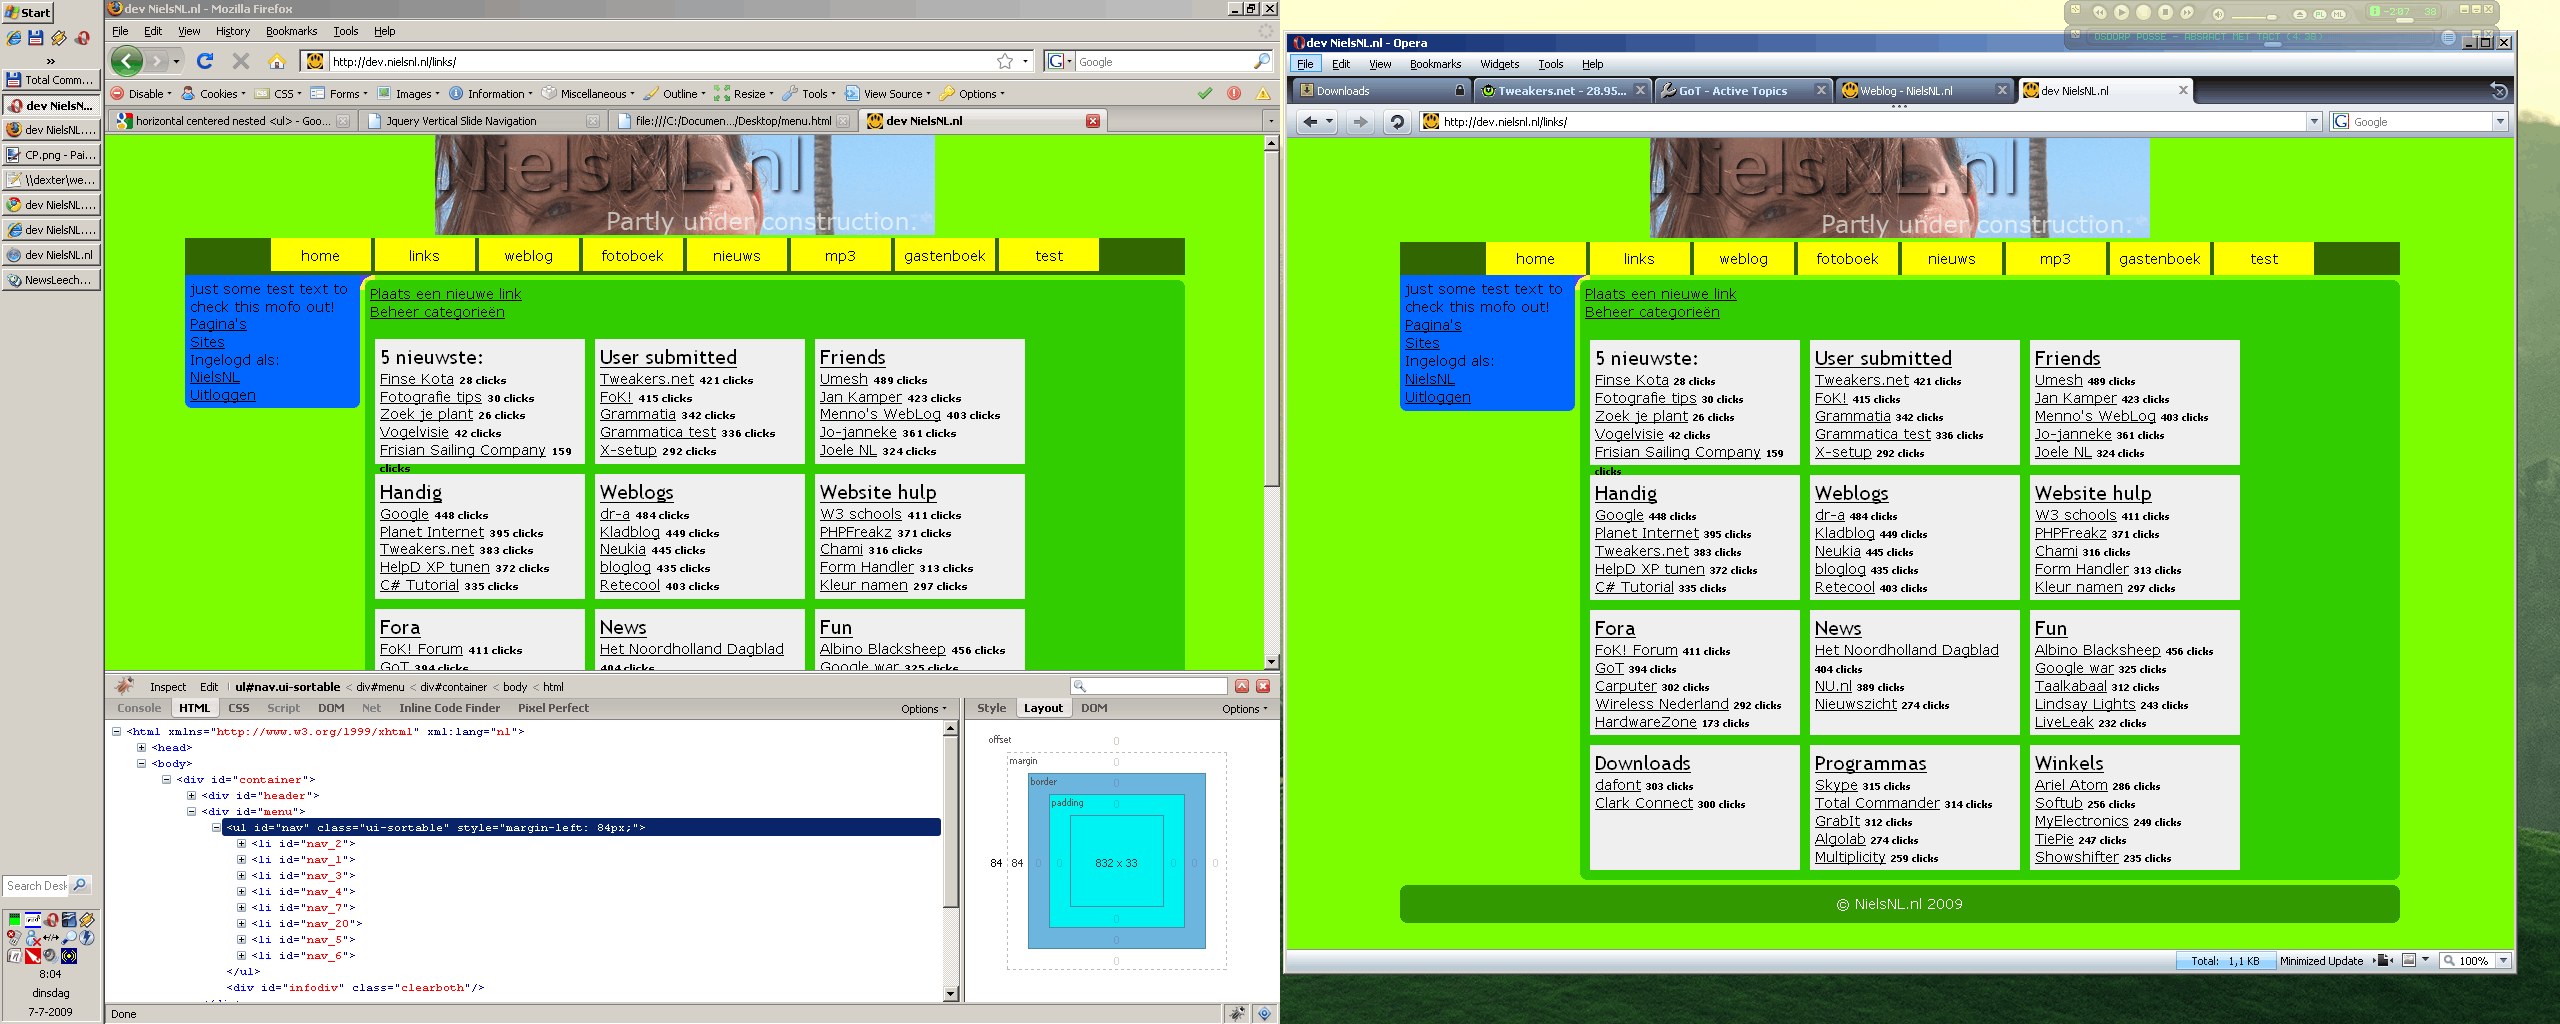Click Plaats een nieuwe link in Firefox

[446, 294]
